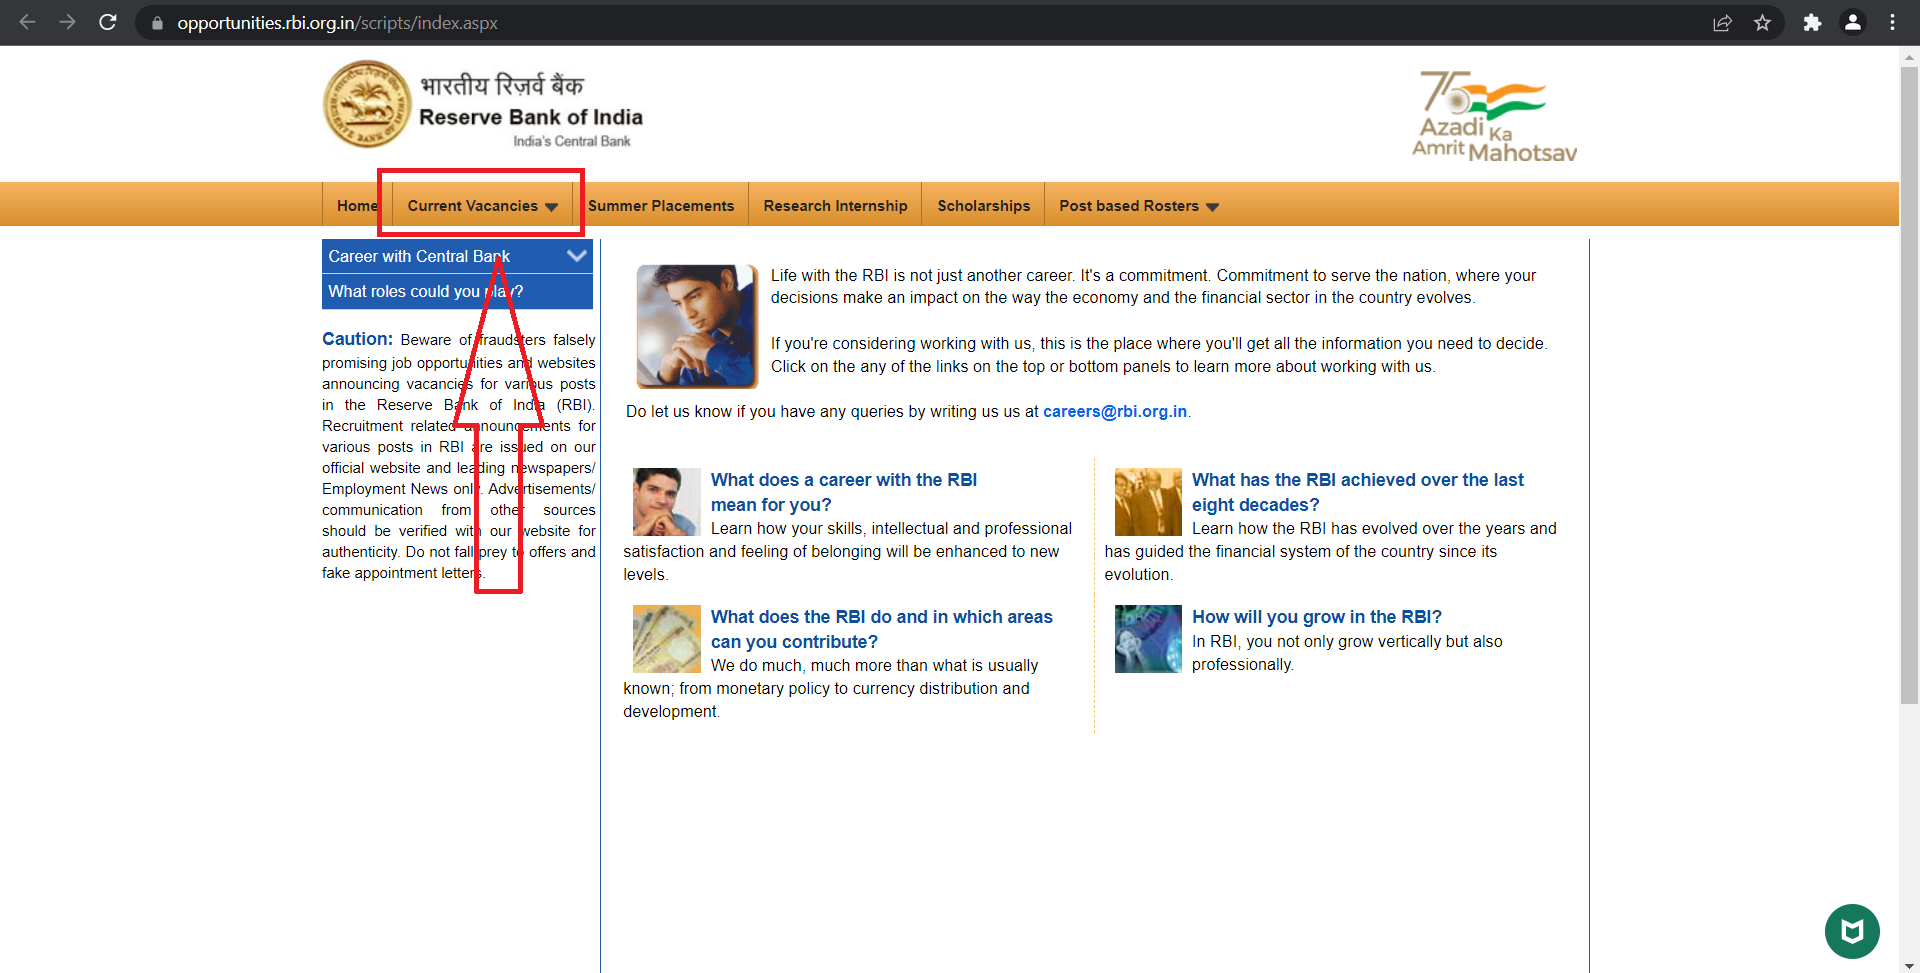Screen dimensions: 1920x973
Task: Select 'What roles could you play?' item
Action: point(426,292)
